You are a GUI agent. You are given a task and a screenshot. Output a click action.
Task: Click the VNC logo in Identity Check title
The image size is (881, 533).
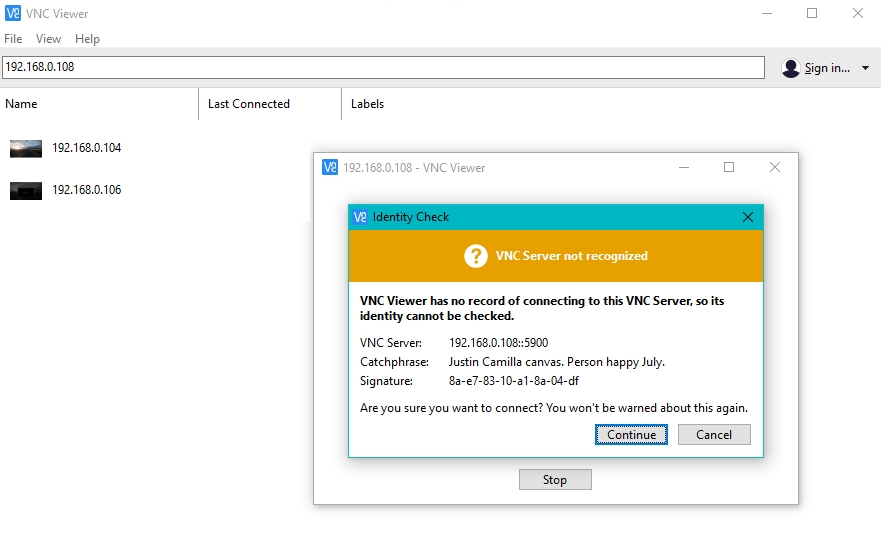(360, 217)
